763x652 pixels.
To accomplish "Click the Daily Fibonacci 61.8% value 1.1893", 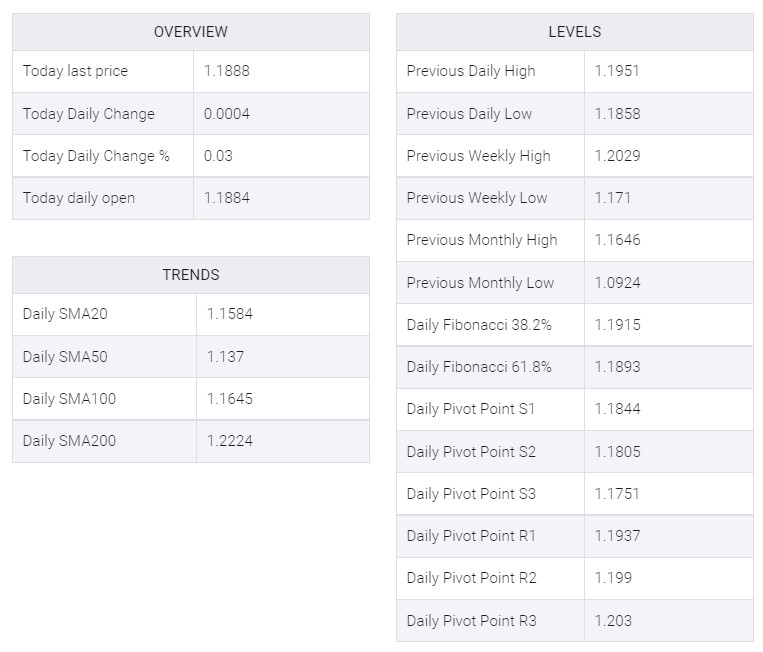I will (617, 367).
